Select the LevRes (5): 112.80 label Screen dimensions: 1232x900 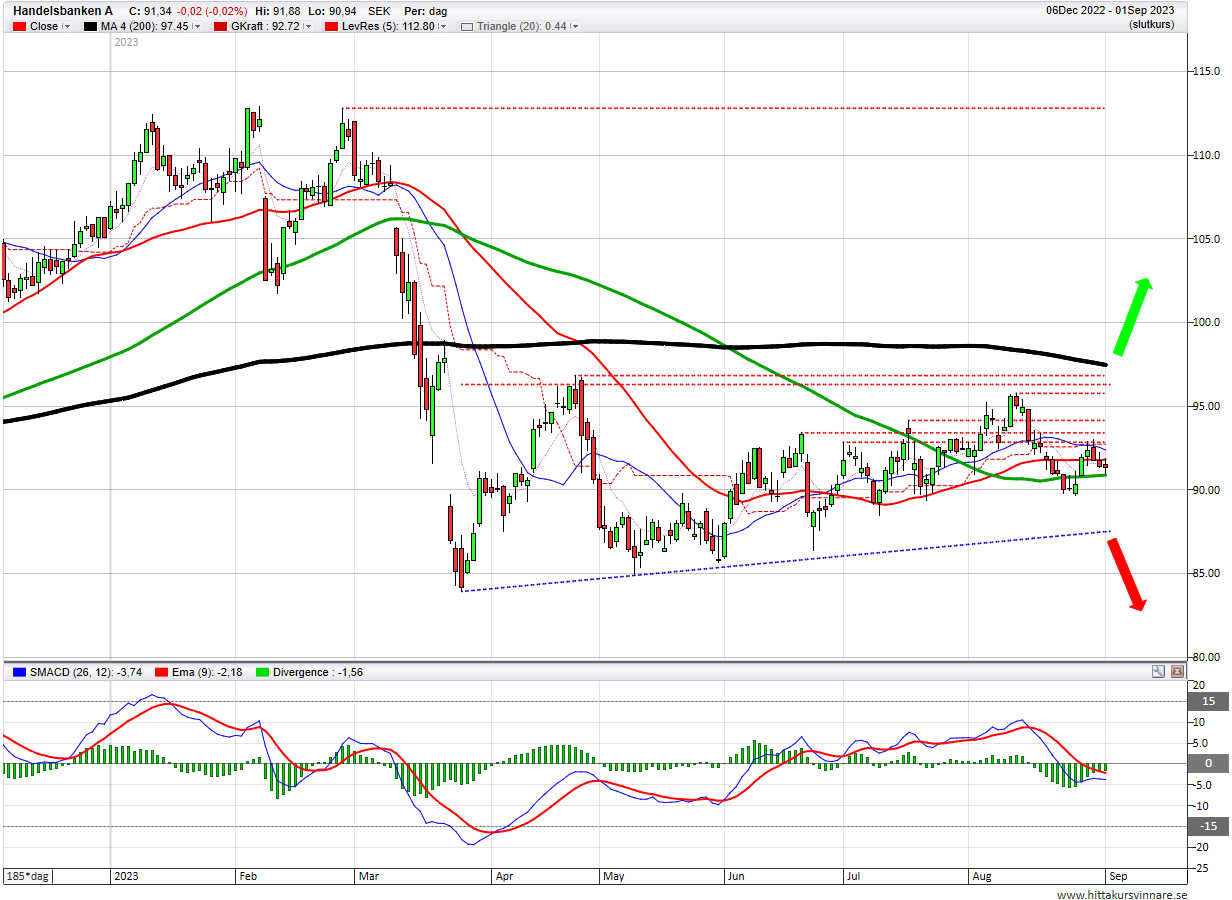point(387,27)
